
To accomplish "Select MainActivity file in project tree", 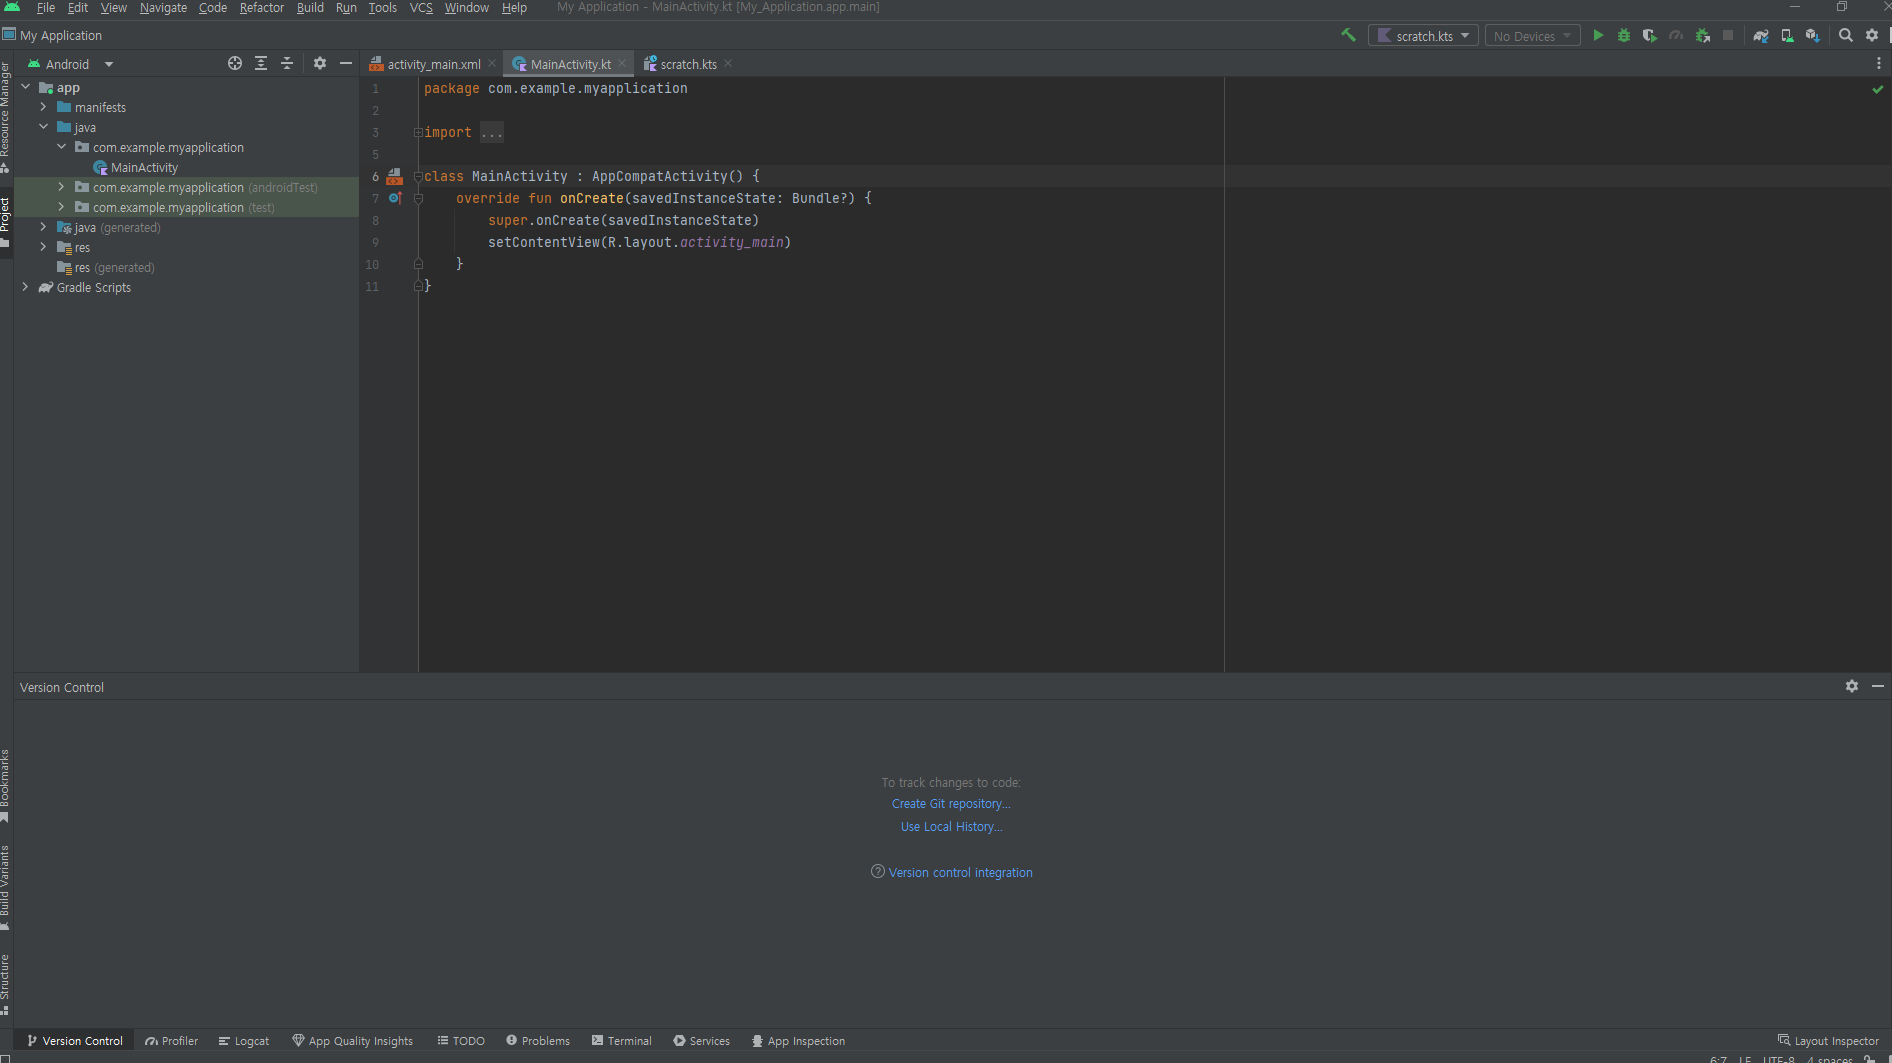I will point(144,167).
